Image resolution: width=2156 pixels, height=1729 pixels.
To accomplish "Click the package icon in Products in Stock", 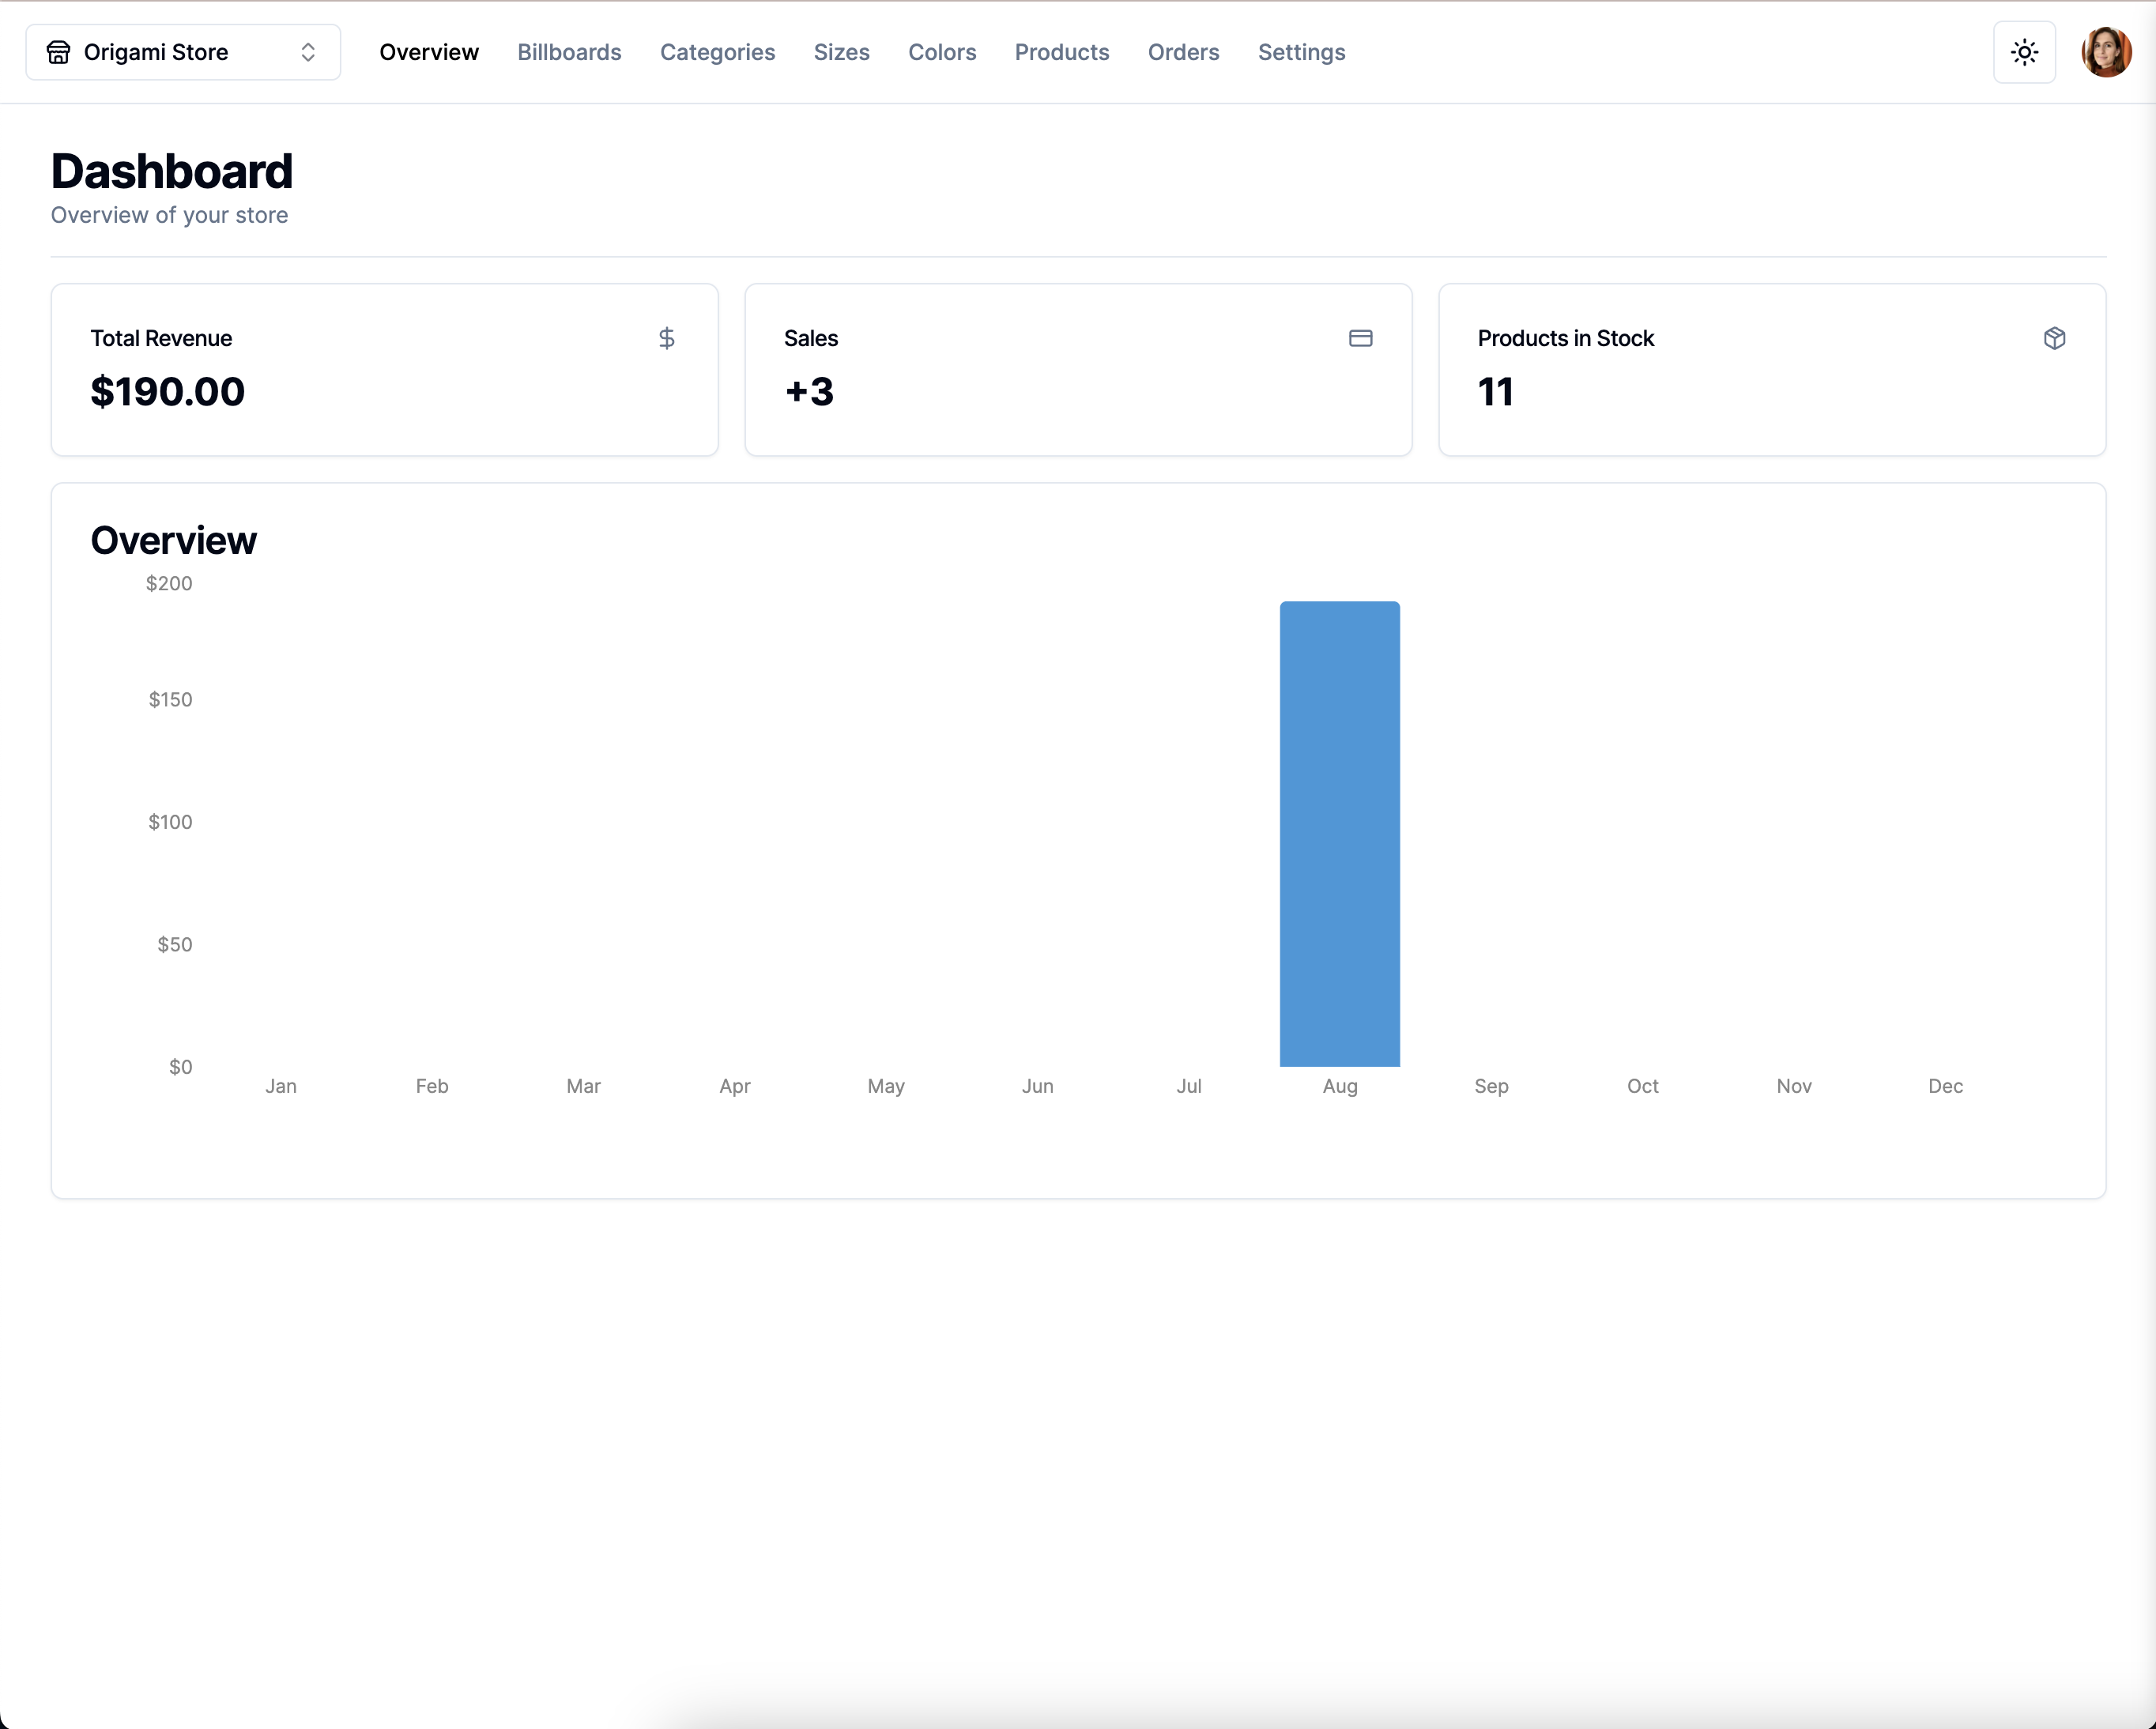I will pos(2054,338).
